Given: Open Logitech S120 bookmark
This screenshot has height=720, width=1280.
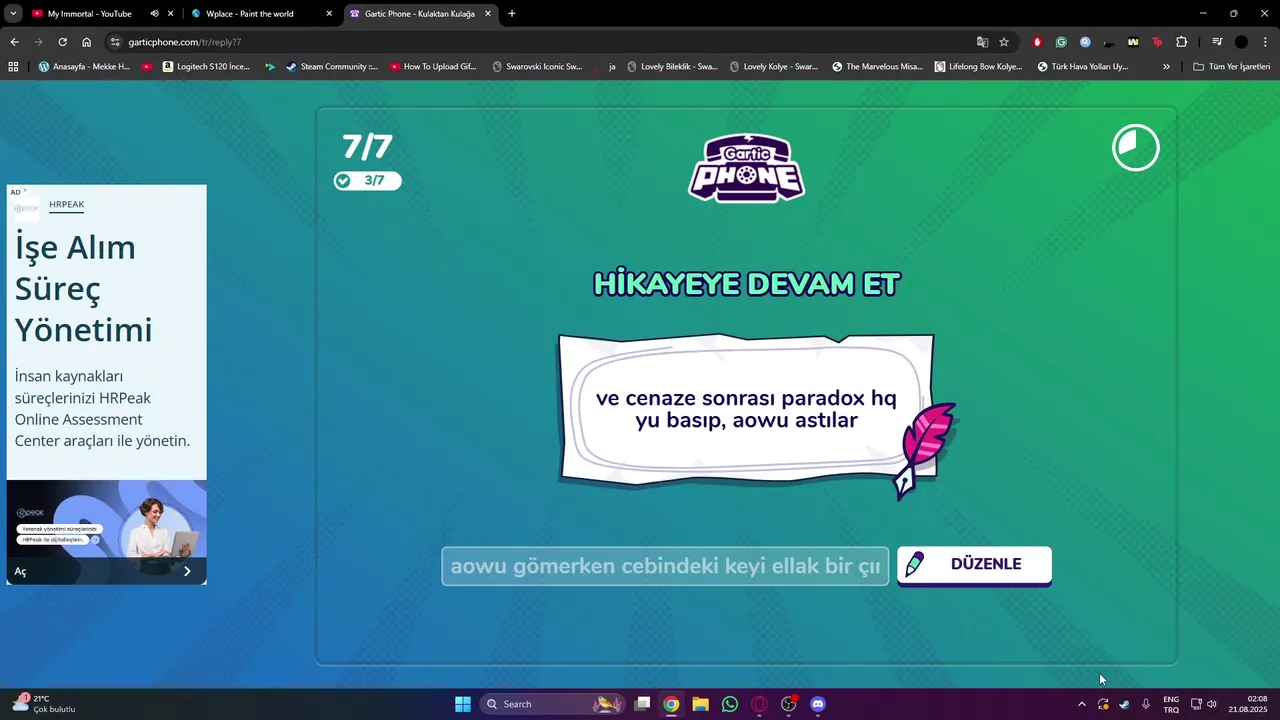Looking at the screenshot, I should 206,67.
